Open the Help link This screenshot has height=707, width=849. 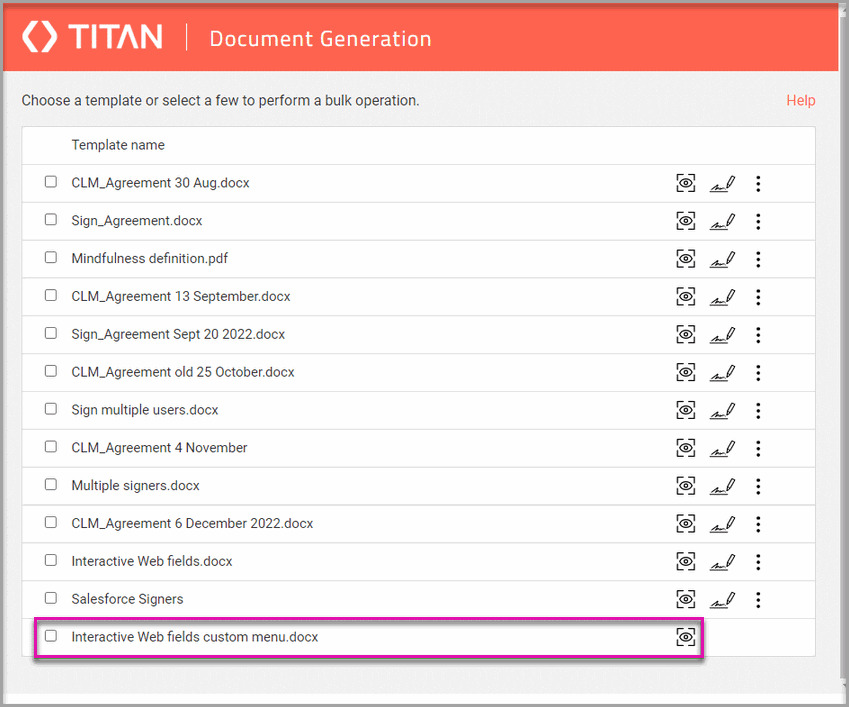801,100
